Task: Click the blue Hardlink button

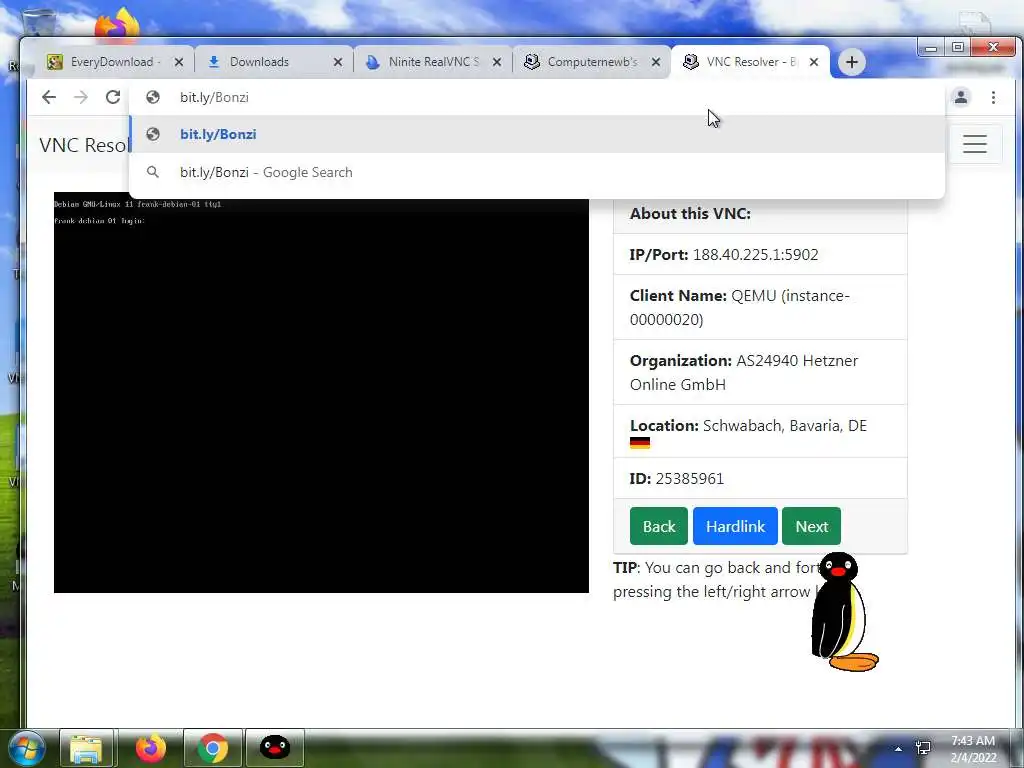Action: [735, 526]
